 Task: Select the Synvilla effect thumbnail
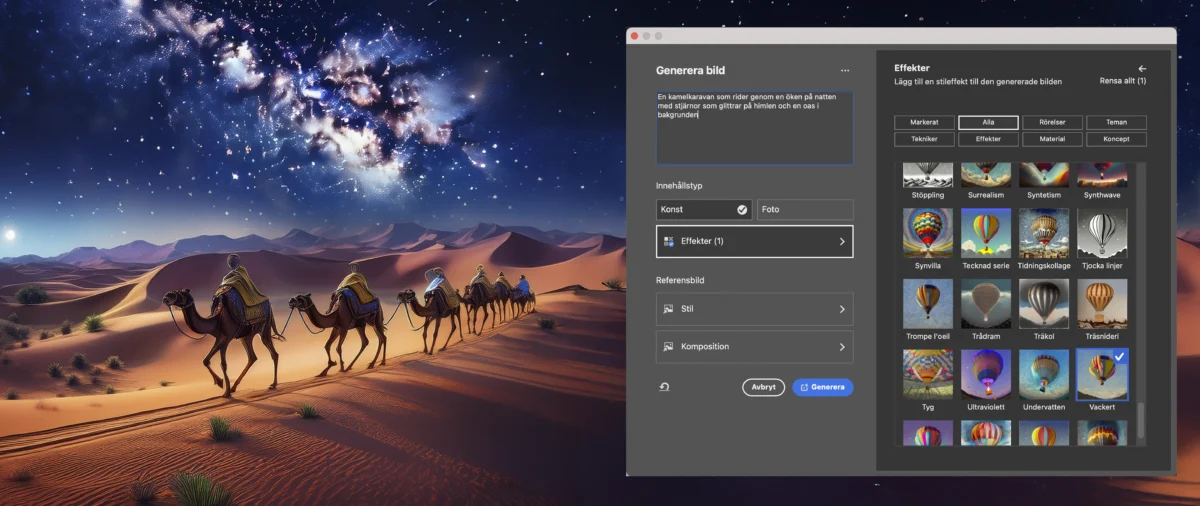[x=928, y=233]
